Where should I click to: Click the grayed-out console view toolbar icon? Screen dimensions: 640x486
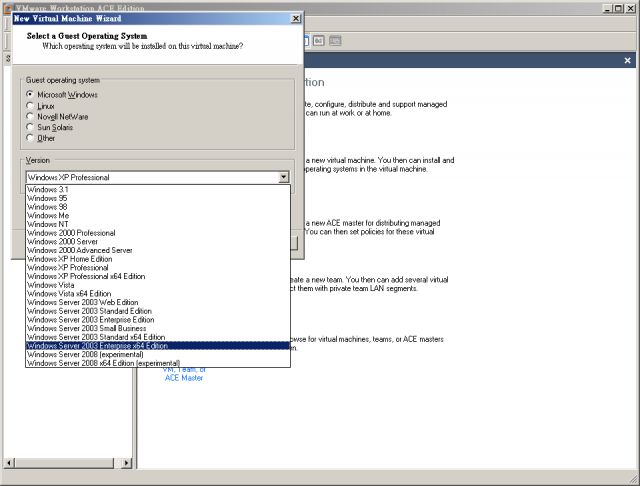coord(319,41)
